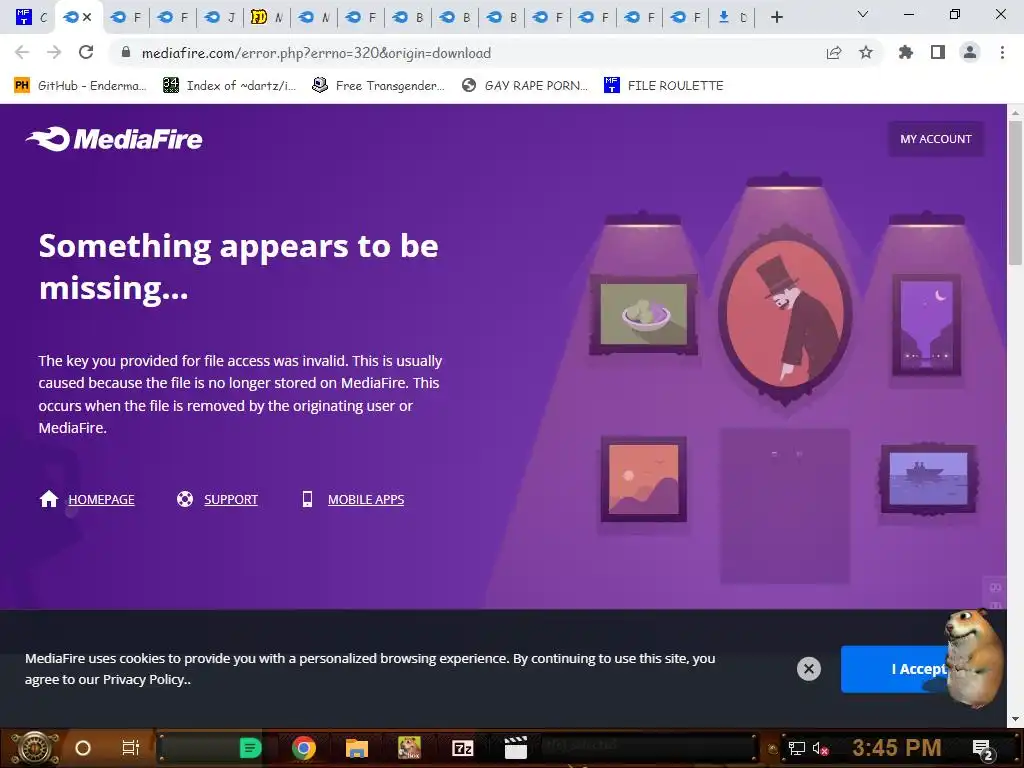Click the muted volume icon in tray
1024x768 pixels.
(x=820, y=748)
